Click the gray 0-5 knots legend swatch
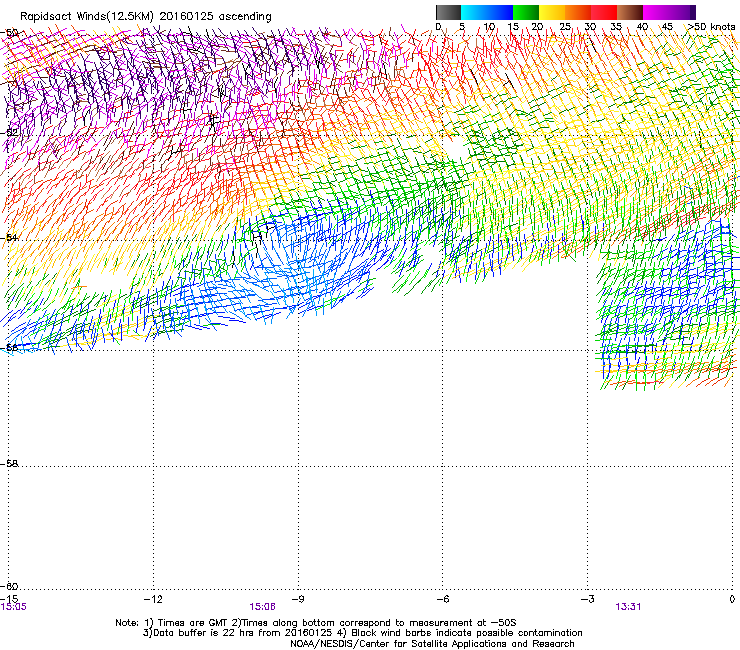Screen dimensions: 740x650 tap(448, 12)
